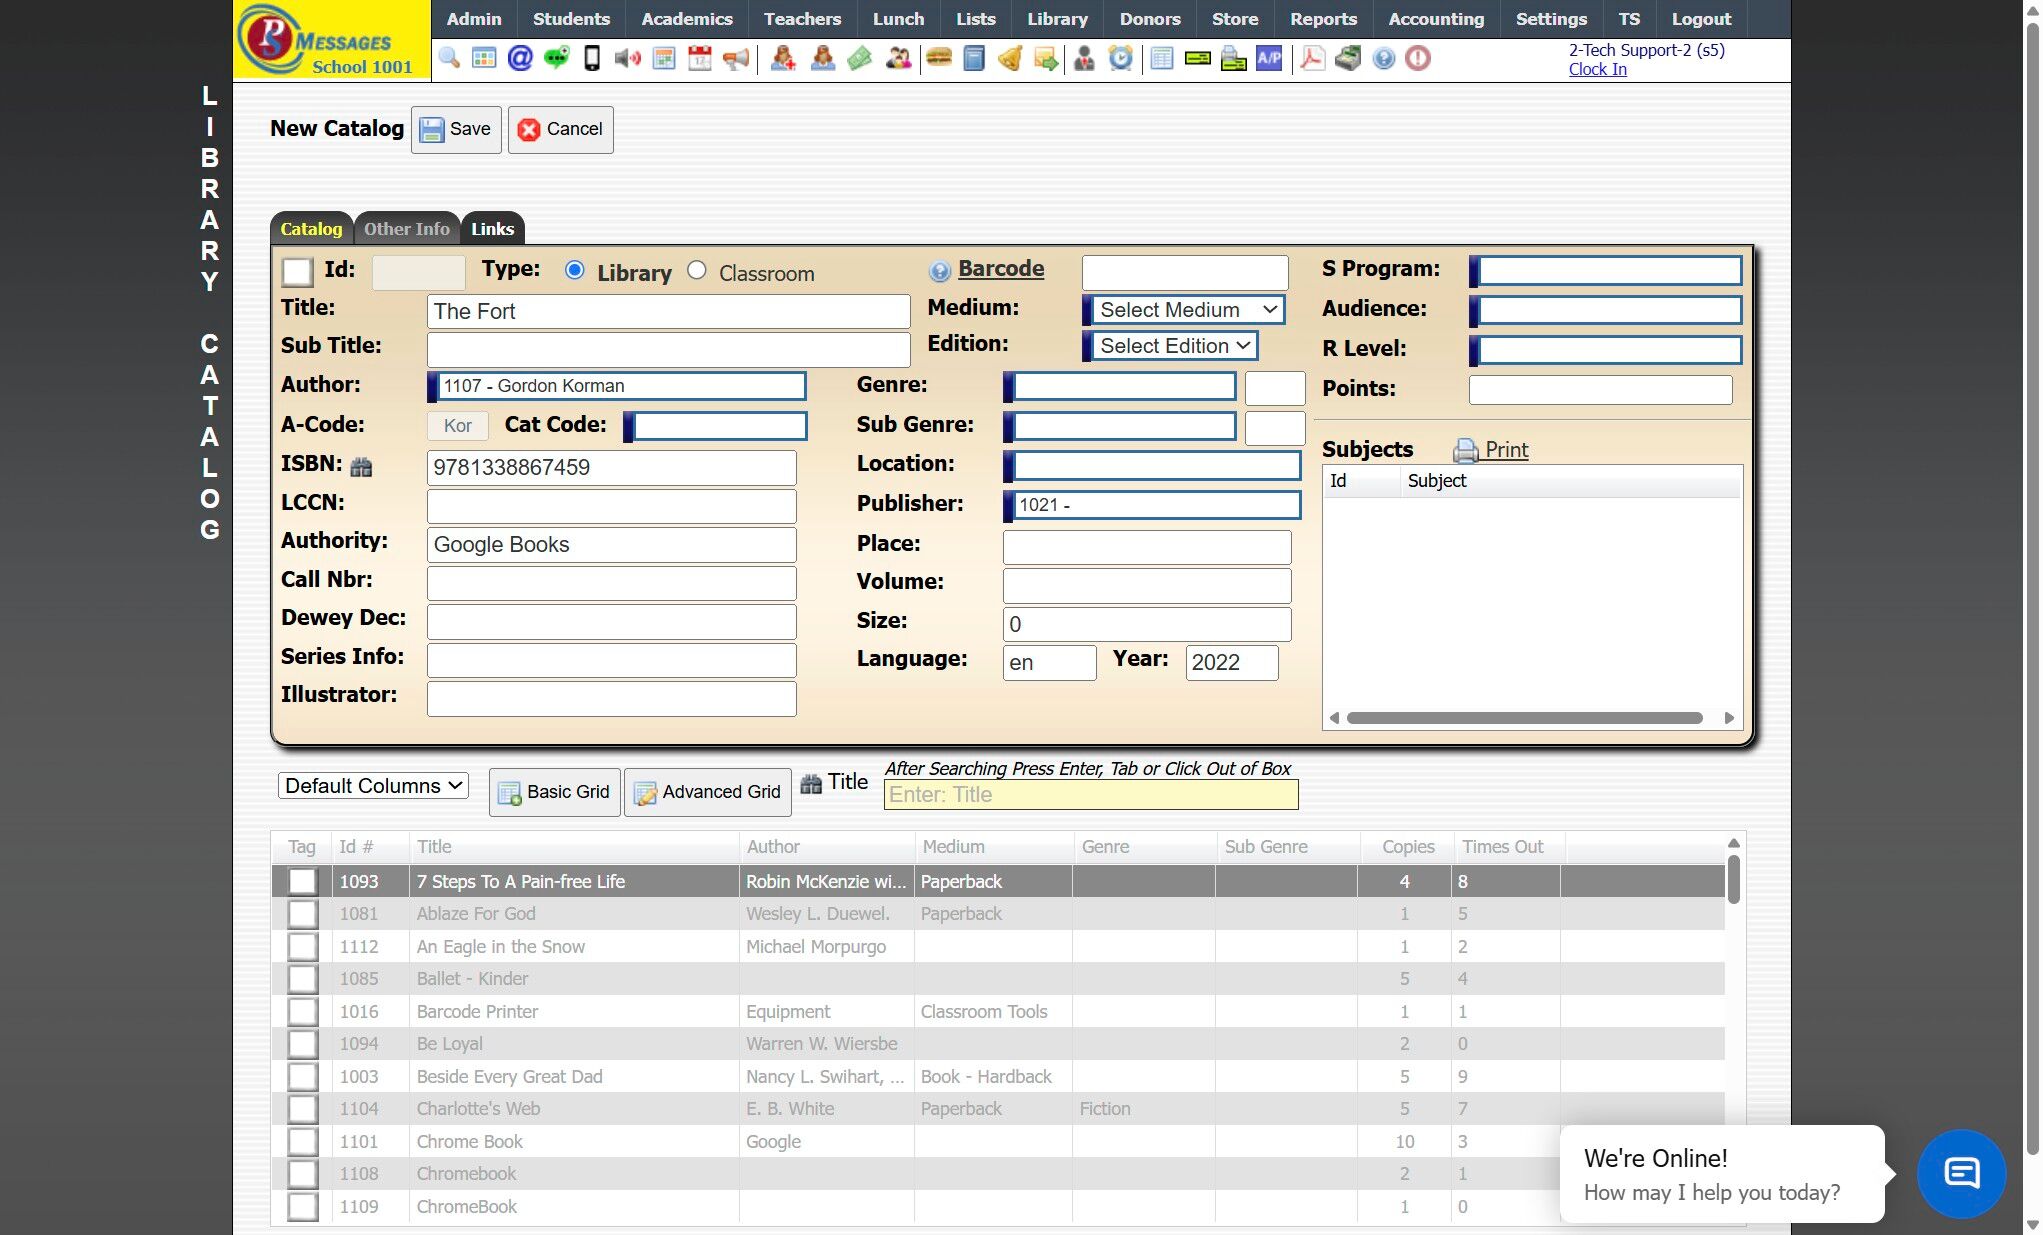Open the Select Edition dropdown

click(1172, 346)
